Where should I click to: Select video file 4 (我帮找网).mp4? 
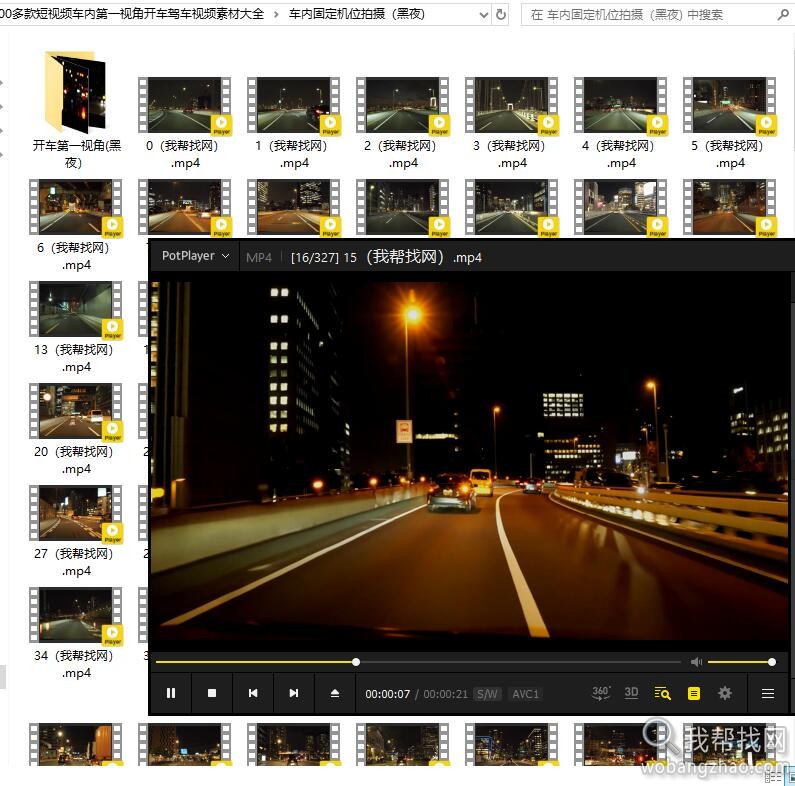tap(621, 123)
